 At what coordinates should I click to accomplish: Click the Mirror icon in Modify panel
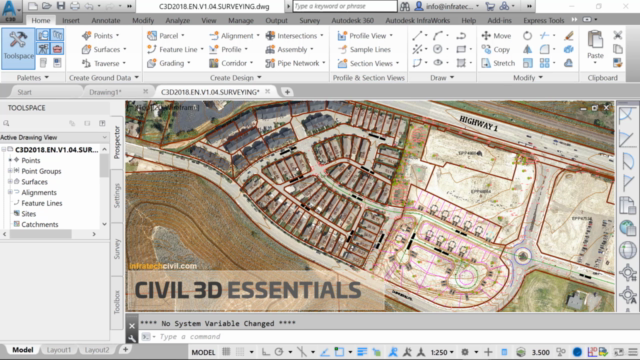click(x=527, y=49)
